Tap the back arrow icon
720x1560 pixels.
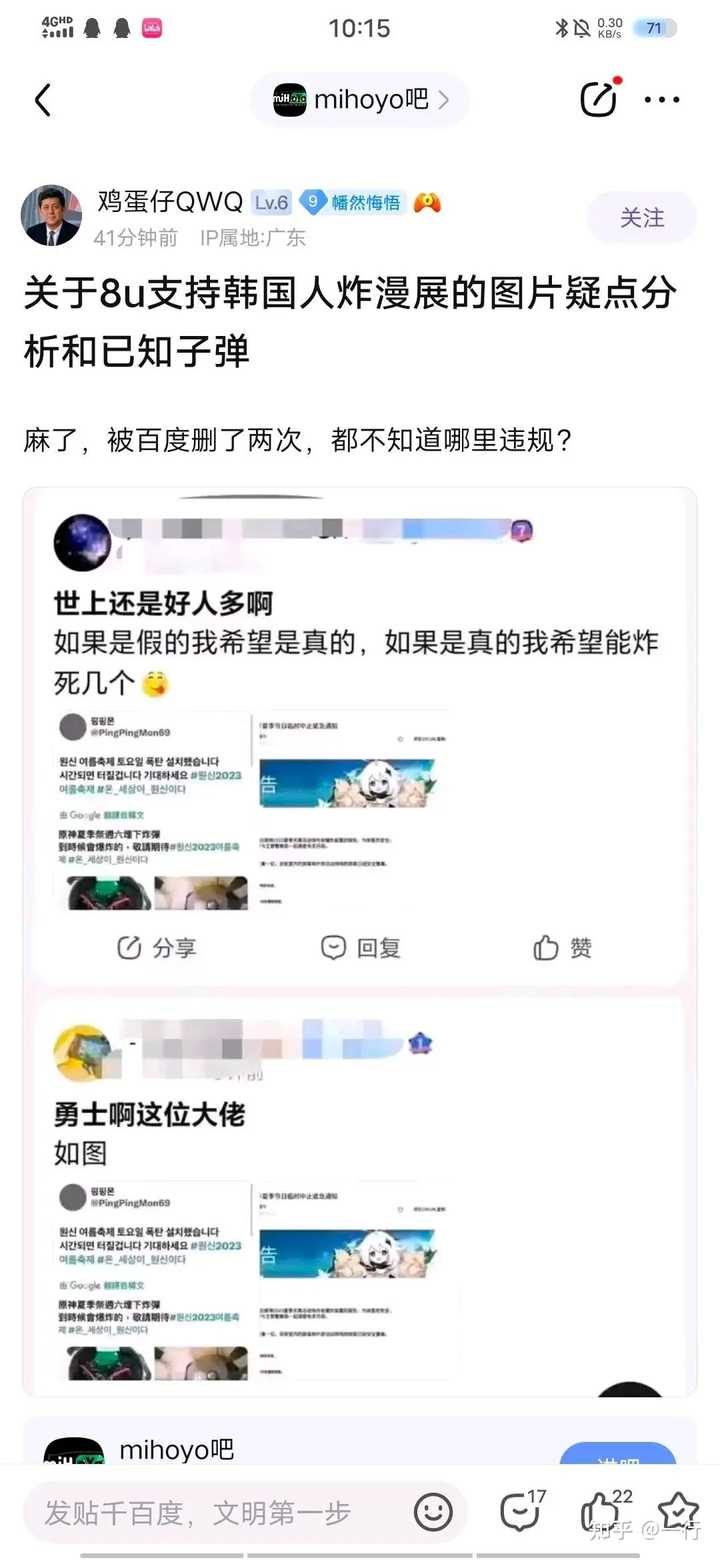point(42,100)
